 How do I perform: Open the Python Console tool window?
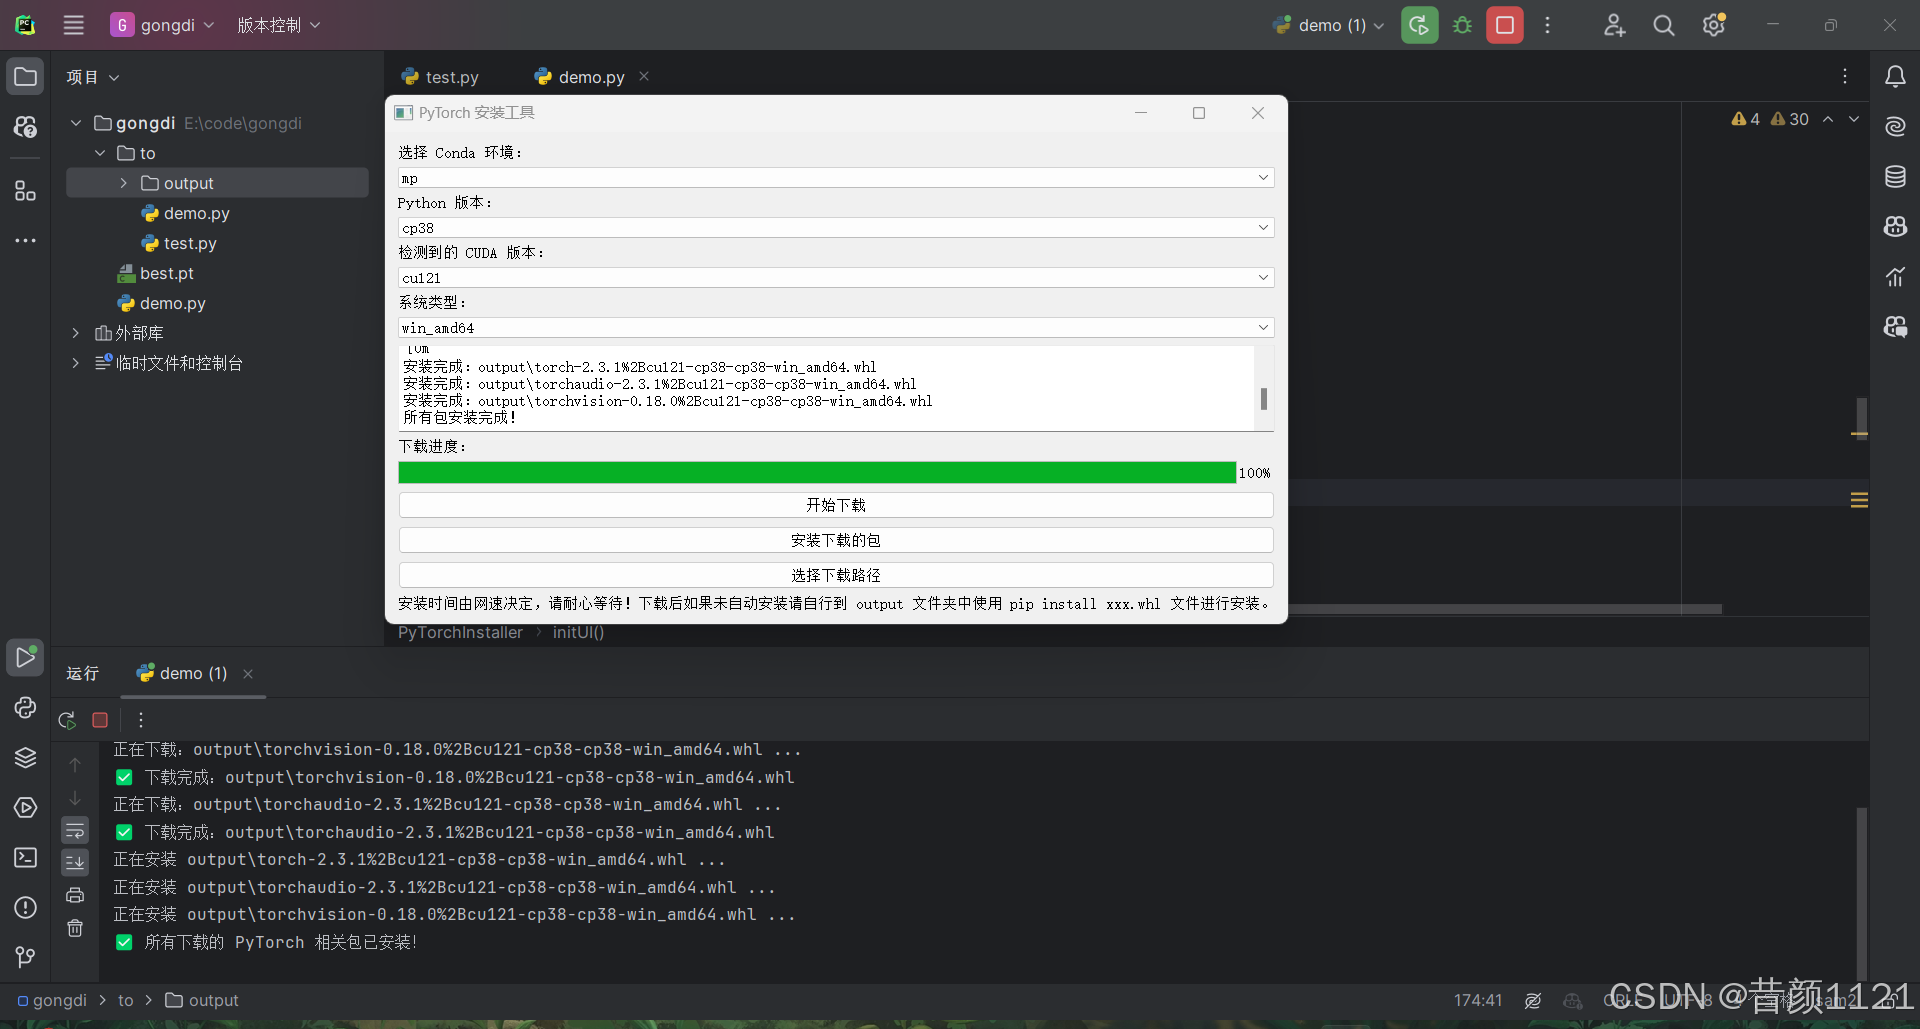25,707
